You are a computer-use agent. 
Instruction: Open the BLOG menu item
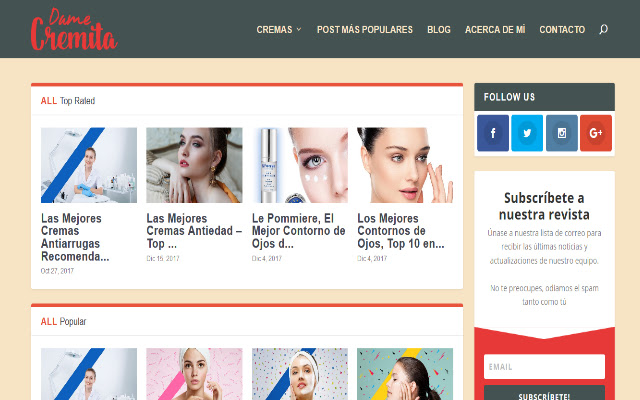[x=439, y=30]
